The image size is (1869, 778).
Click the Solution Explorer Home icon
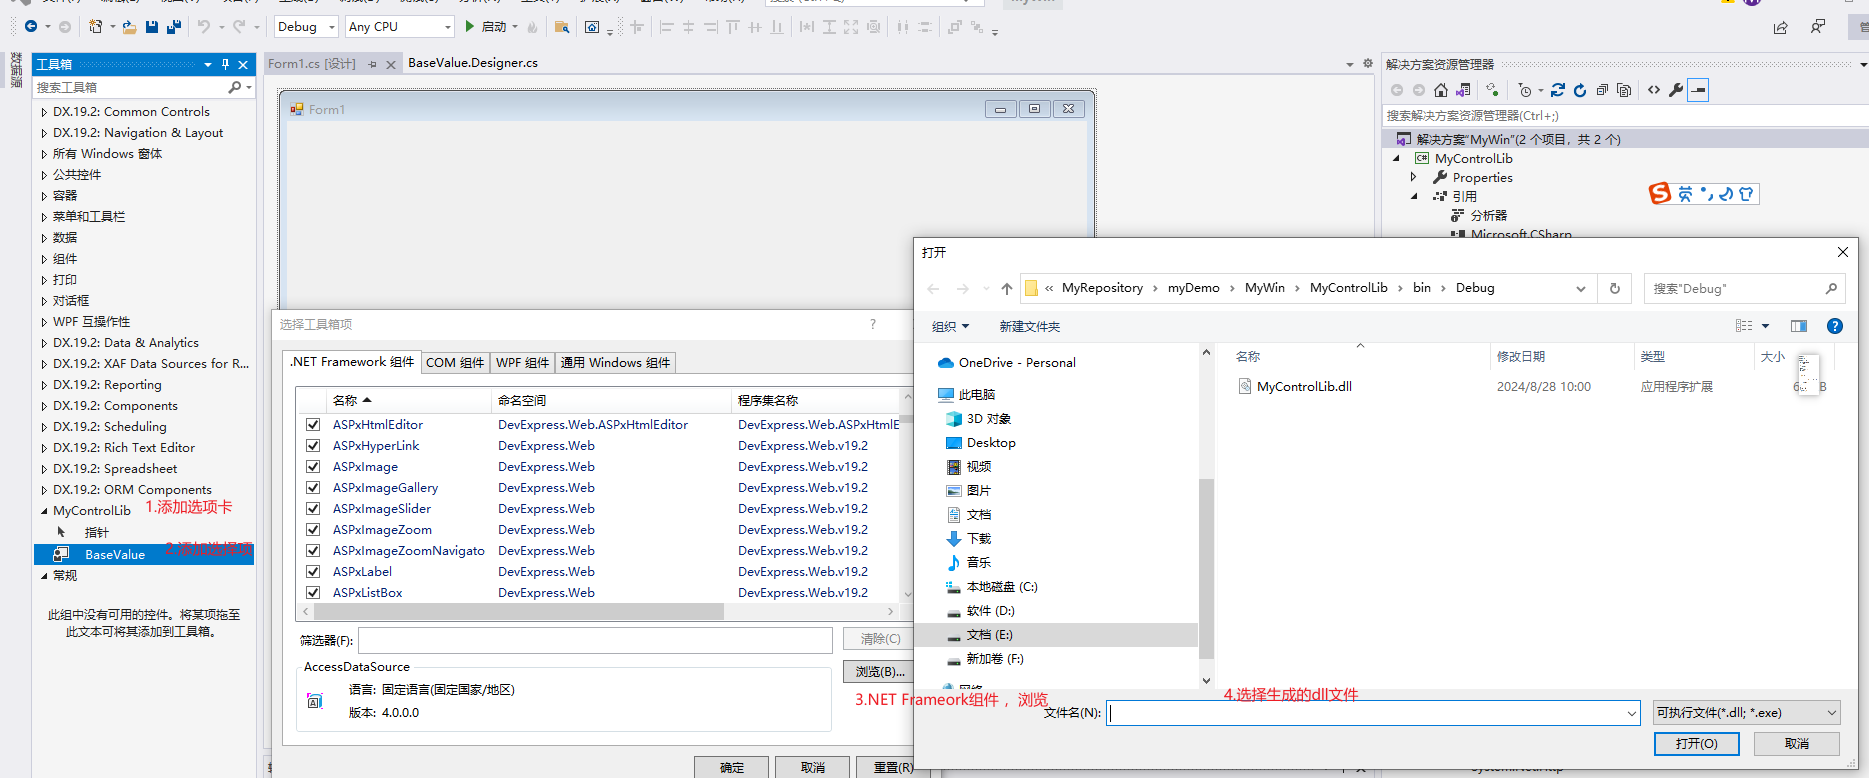tap(1441, 90)
